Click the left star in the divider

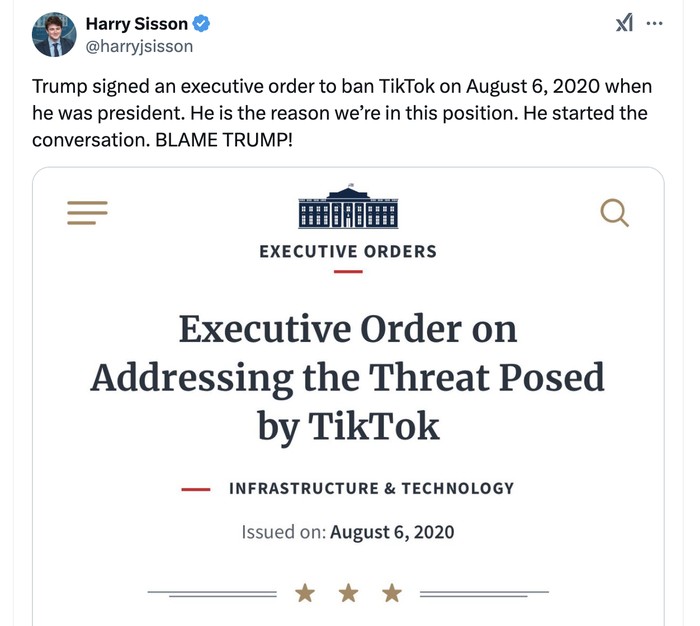coord(305,594)
